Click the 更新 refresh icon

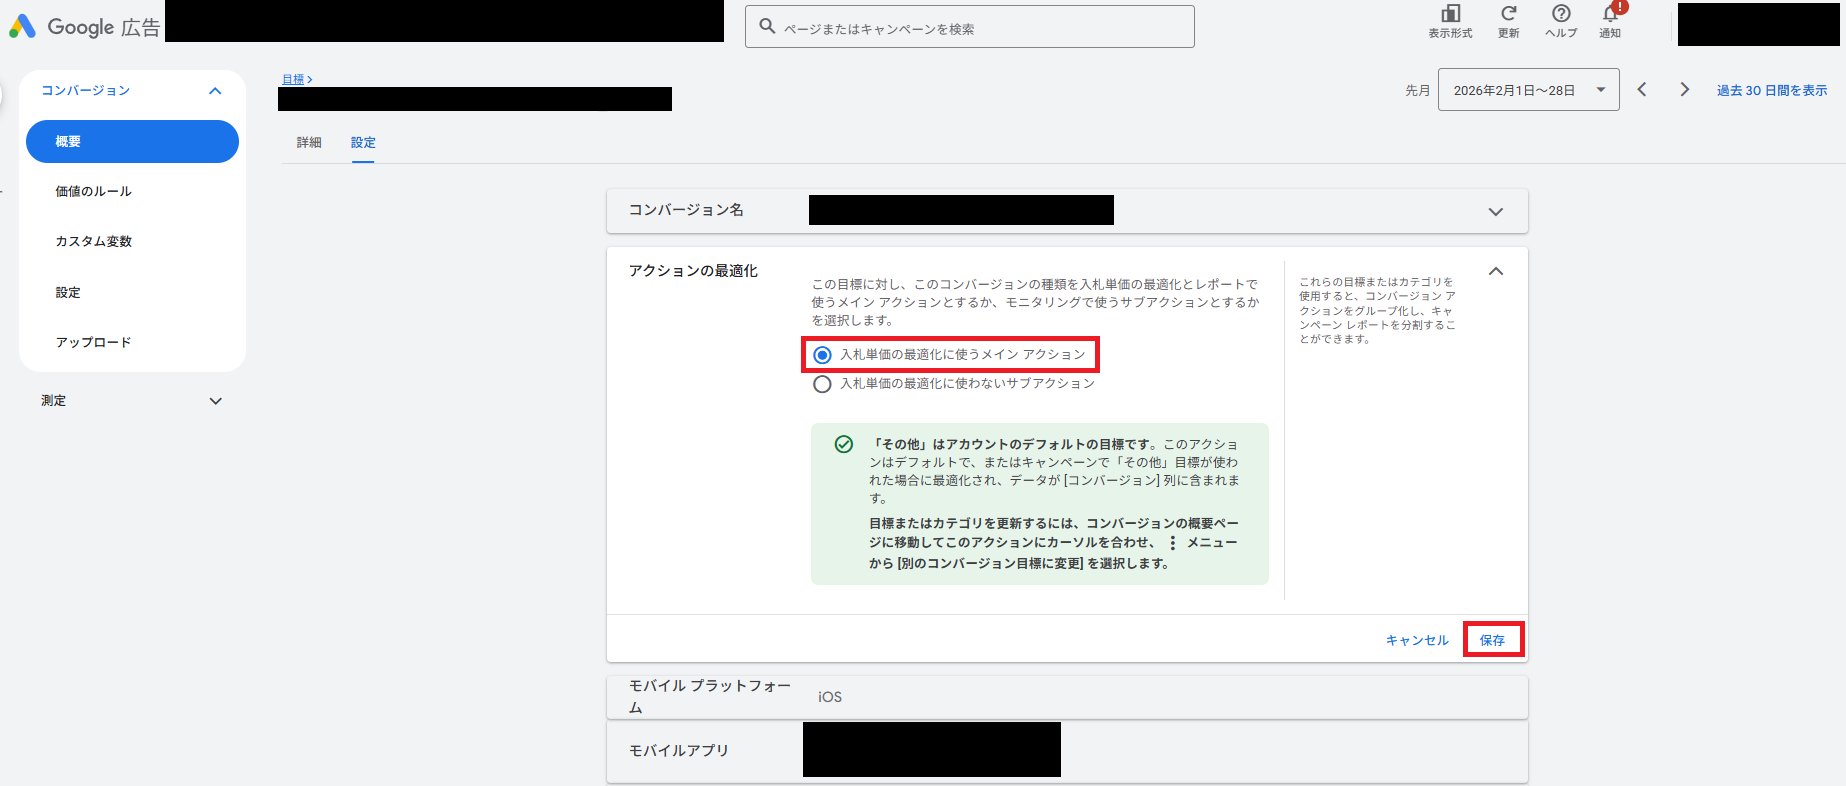pos(1508,14)
